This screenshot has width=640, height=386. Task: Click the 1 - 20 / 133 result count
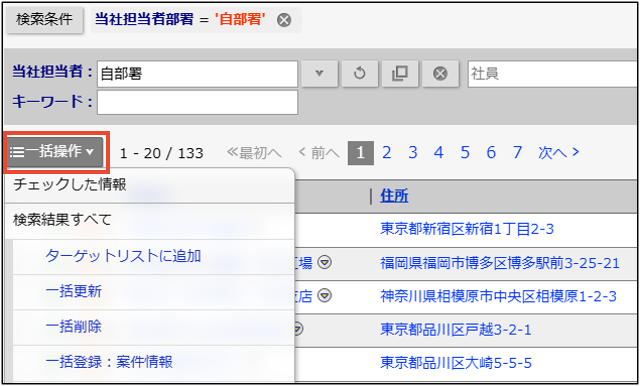tap(162, 153)
